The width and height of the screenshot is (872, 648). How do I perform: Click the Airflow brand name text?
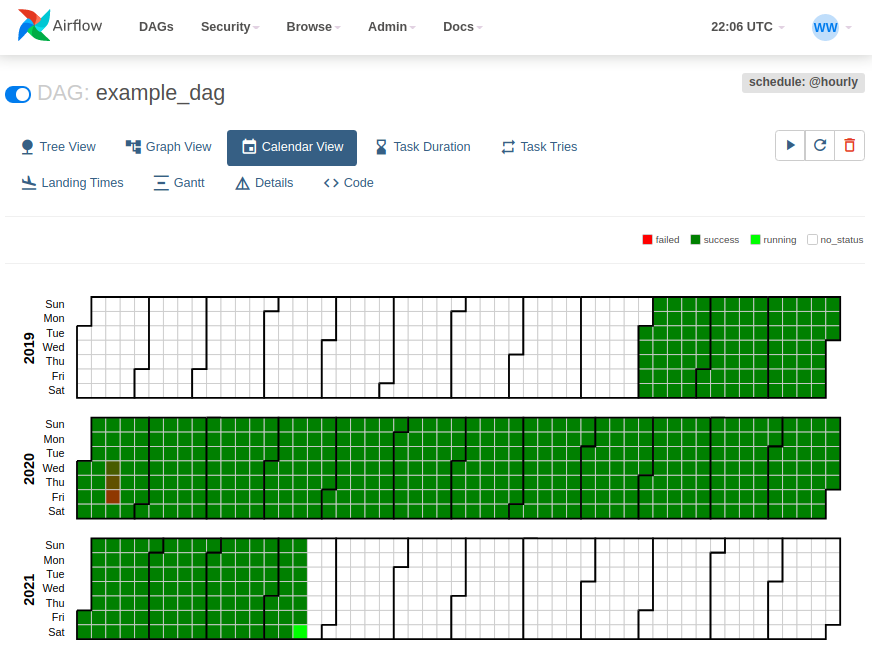[77, 26]
